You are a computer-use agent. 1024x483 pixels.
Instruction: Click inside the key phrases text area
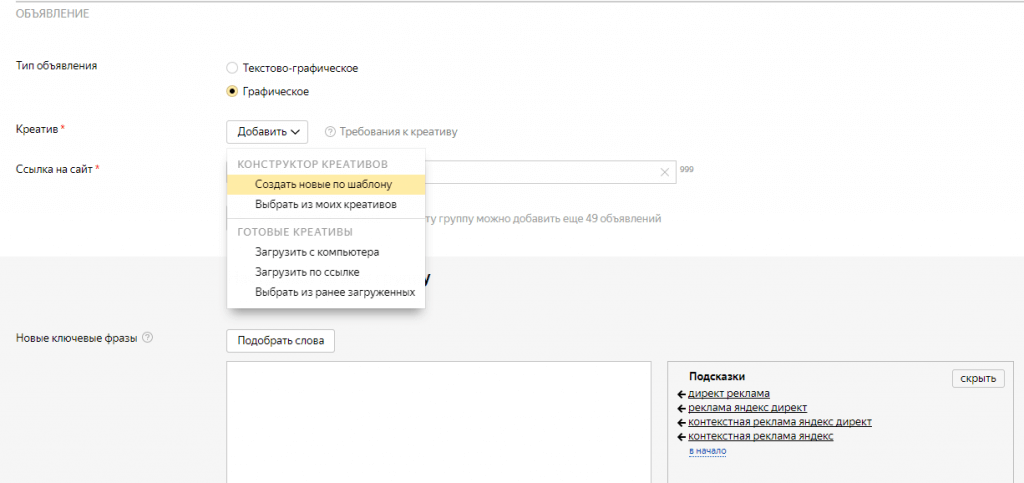[x=440, y=420]
